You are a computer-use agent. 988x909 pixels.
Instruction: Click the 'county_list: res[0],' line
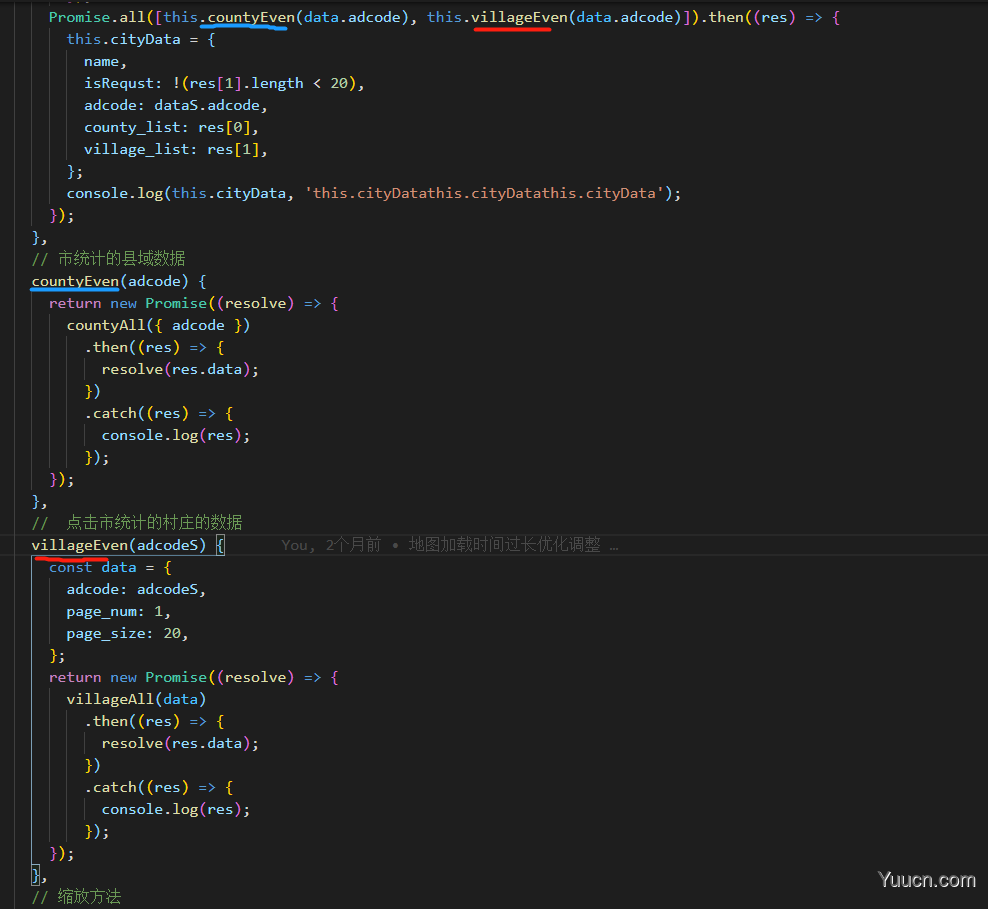coord(171,128)
